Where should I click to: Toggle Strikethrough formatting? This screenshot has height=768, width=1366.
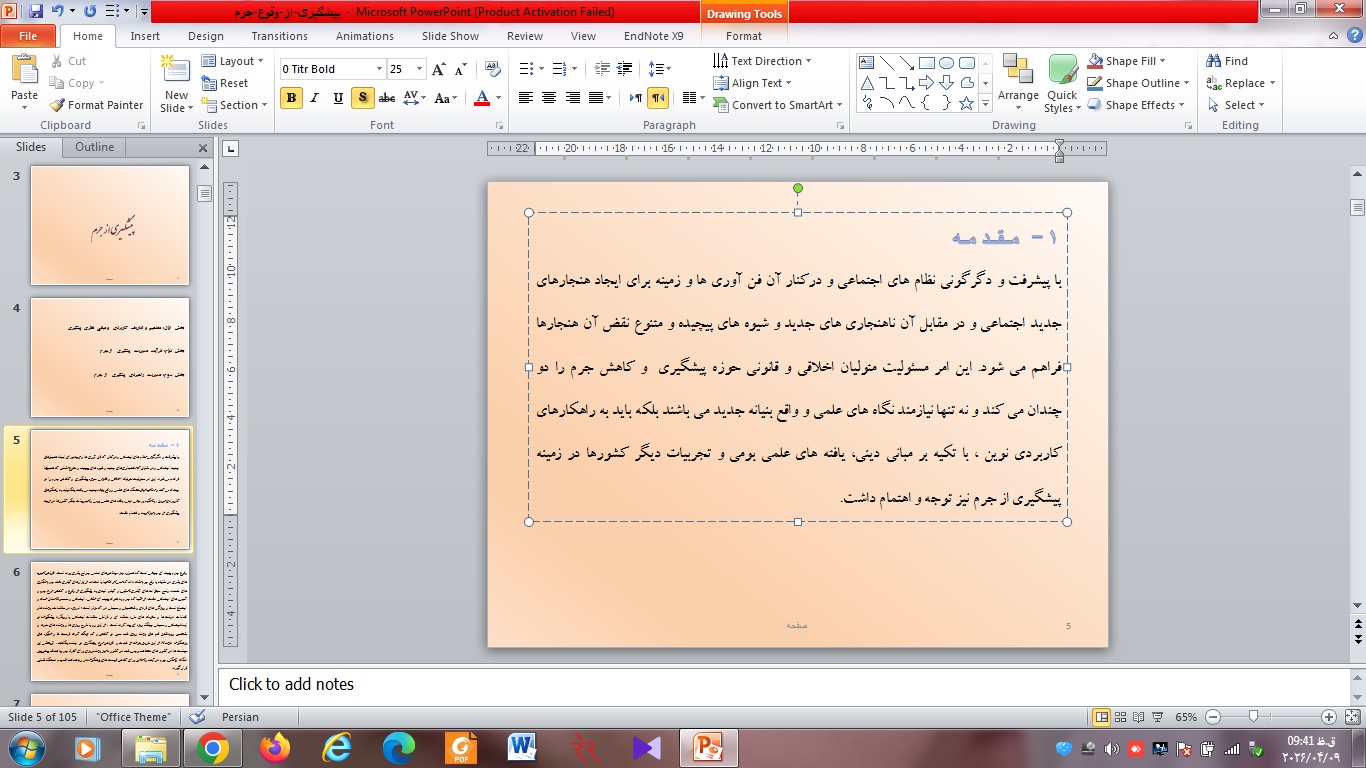387,98
